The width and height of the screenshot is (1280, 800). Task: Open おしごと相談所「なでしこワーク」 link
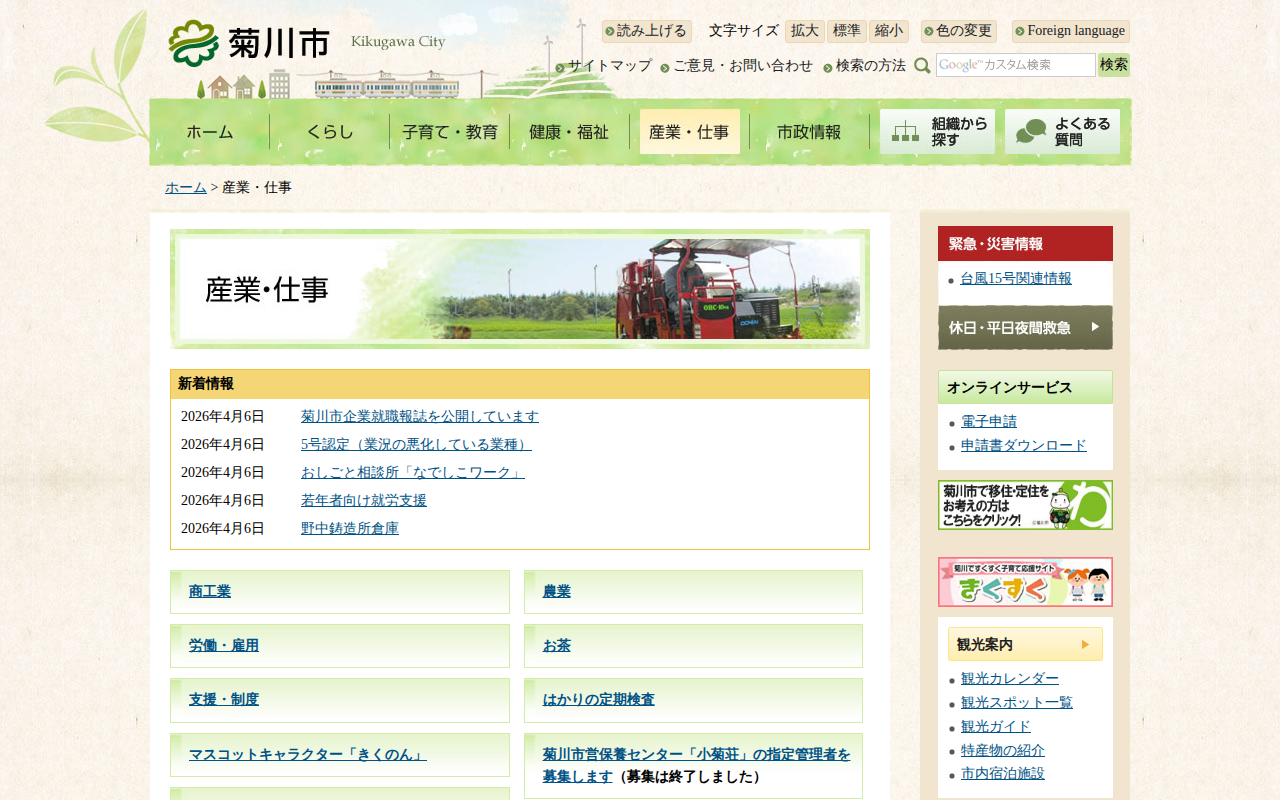(413, 473)
